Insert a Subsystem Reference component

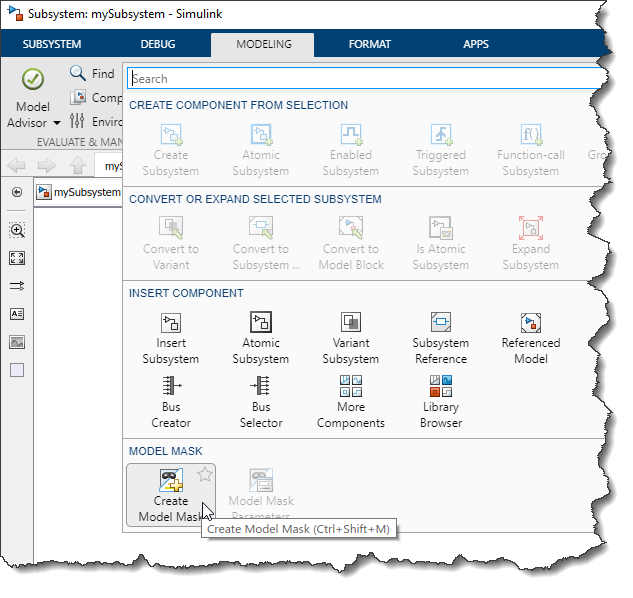tap(440, 323)
